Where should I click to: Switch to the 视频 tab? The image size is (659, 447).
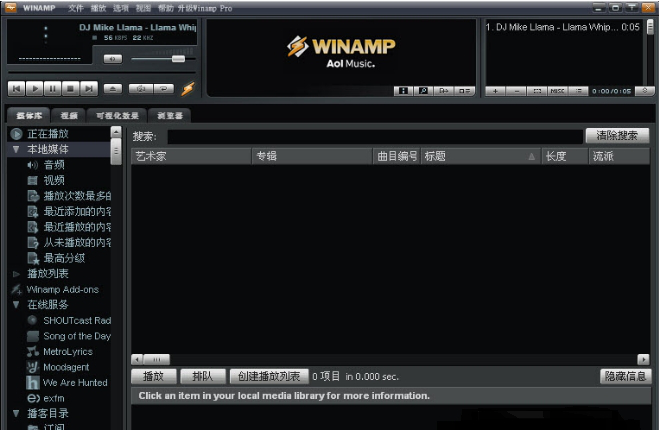coord(69,116)
